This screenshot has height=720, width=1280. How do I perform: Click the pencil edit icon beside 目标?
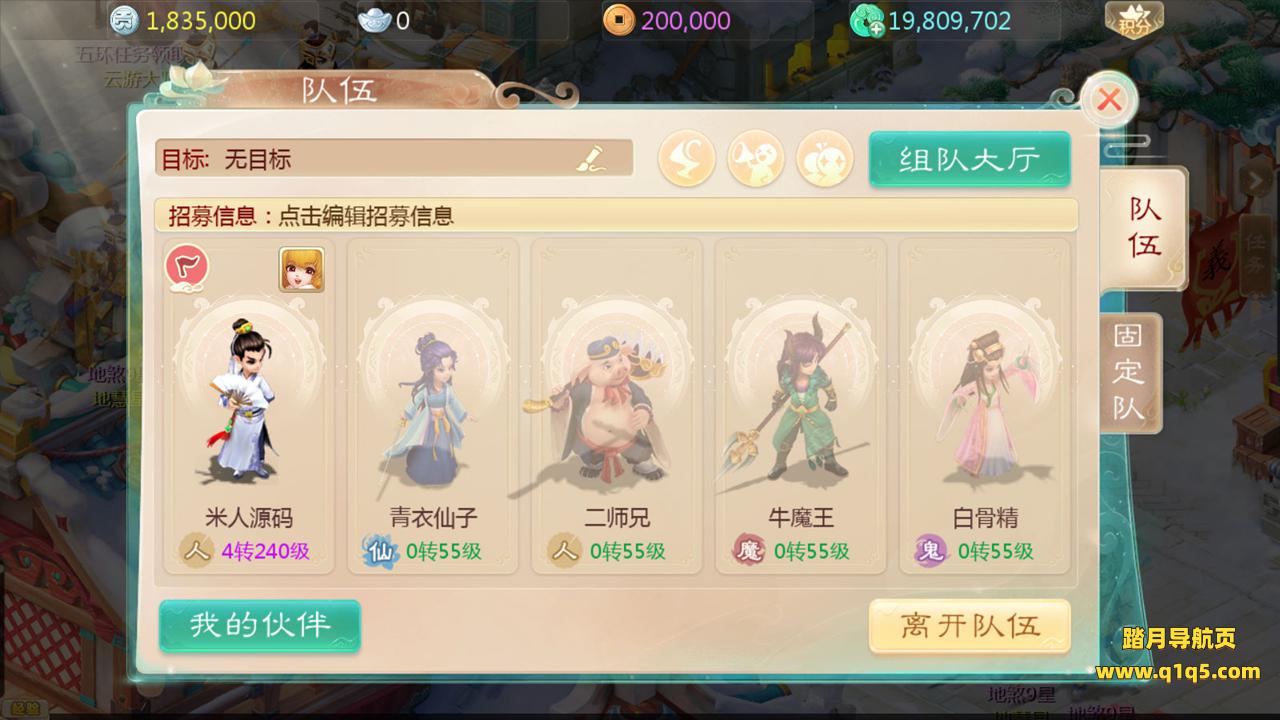[590, 158]
